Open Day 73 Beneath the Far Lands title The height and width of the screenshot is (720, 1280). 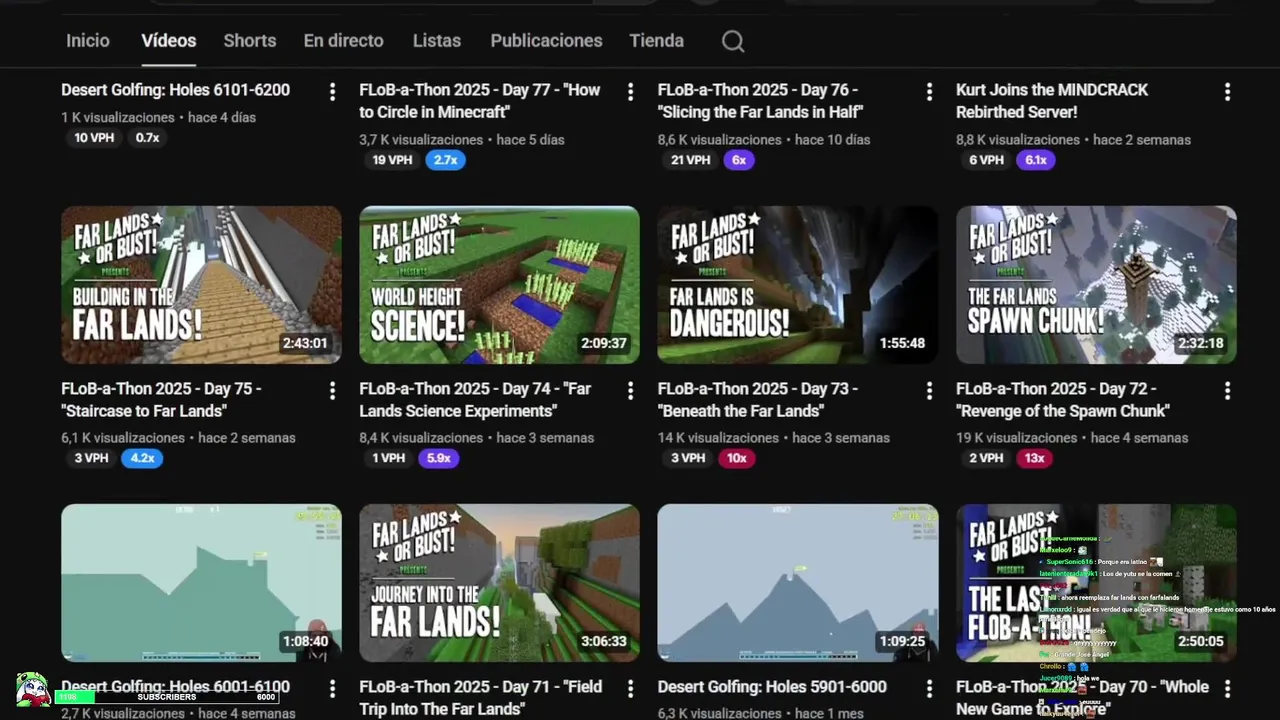point(757,400)
